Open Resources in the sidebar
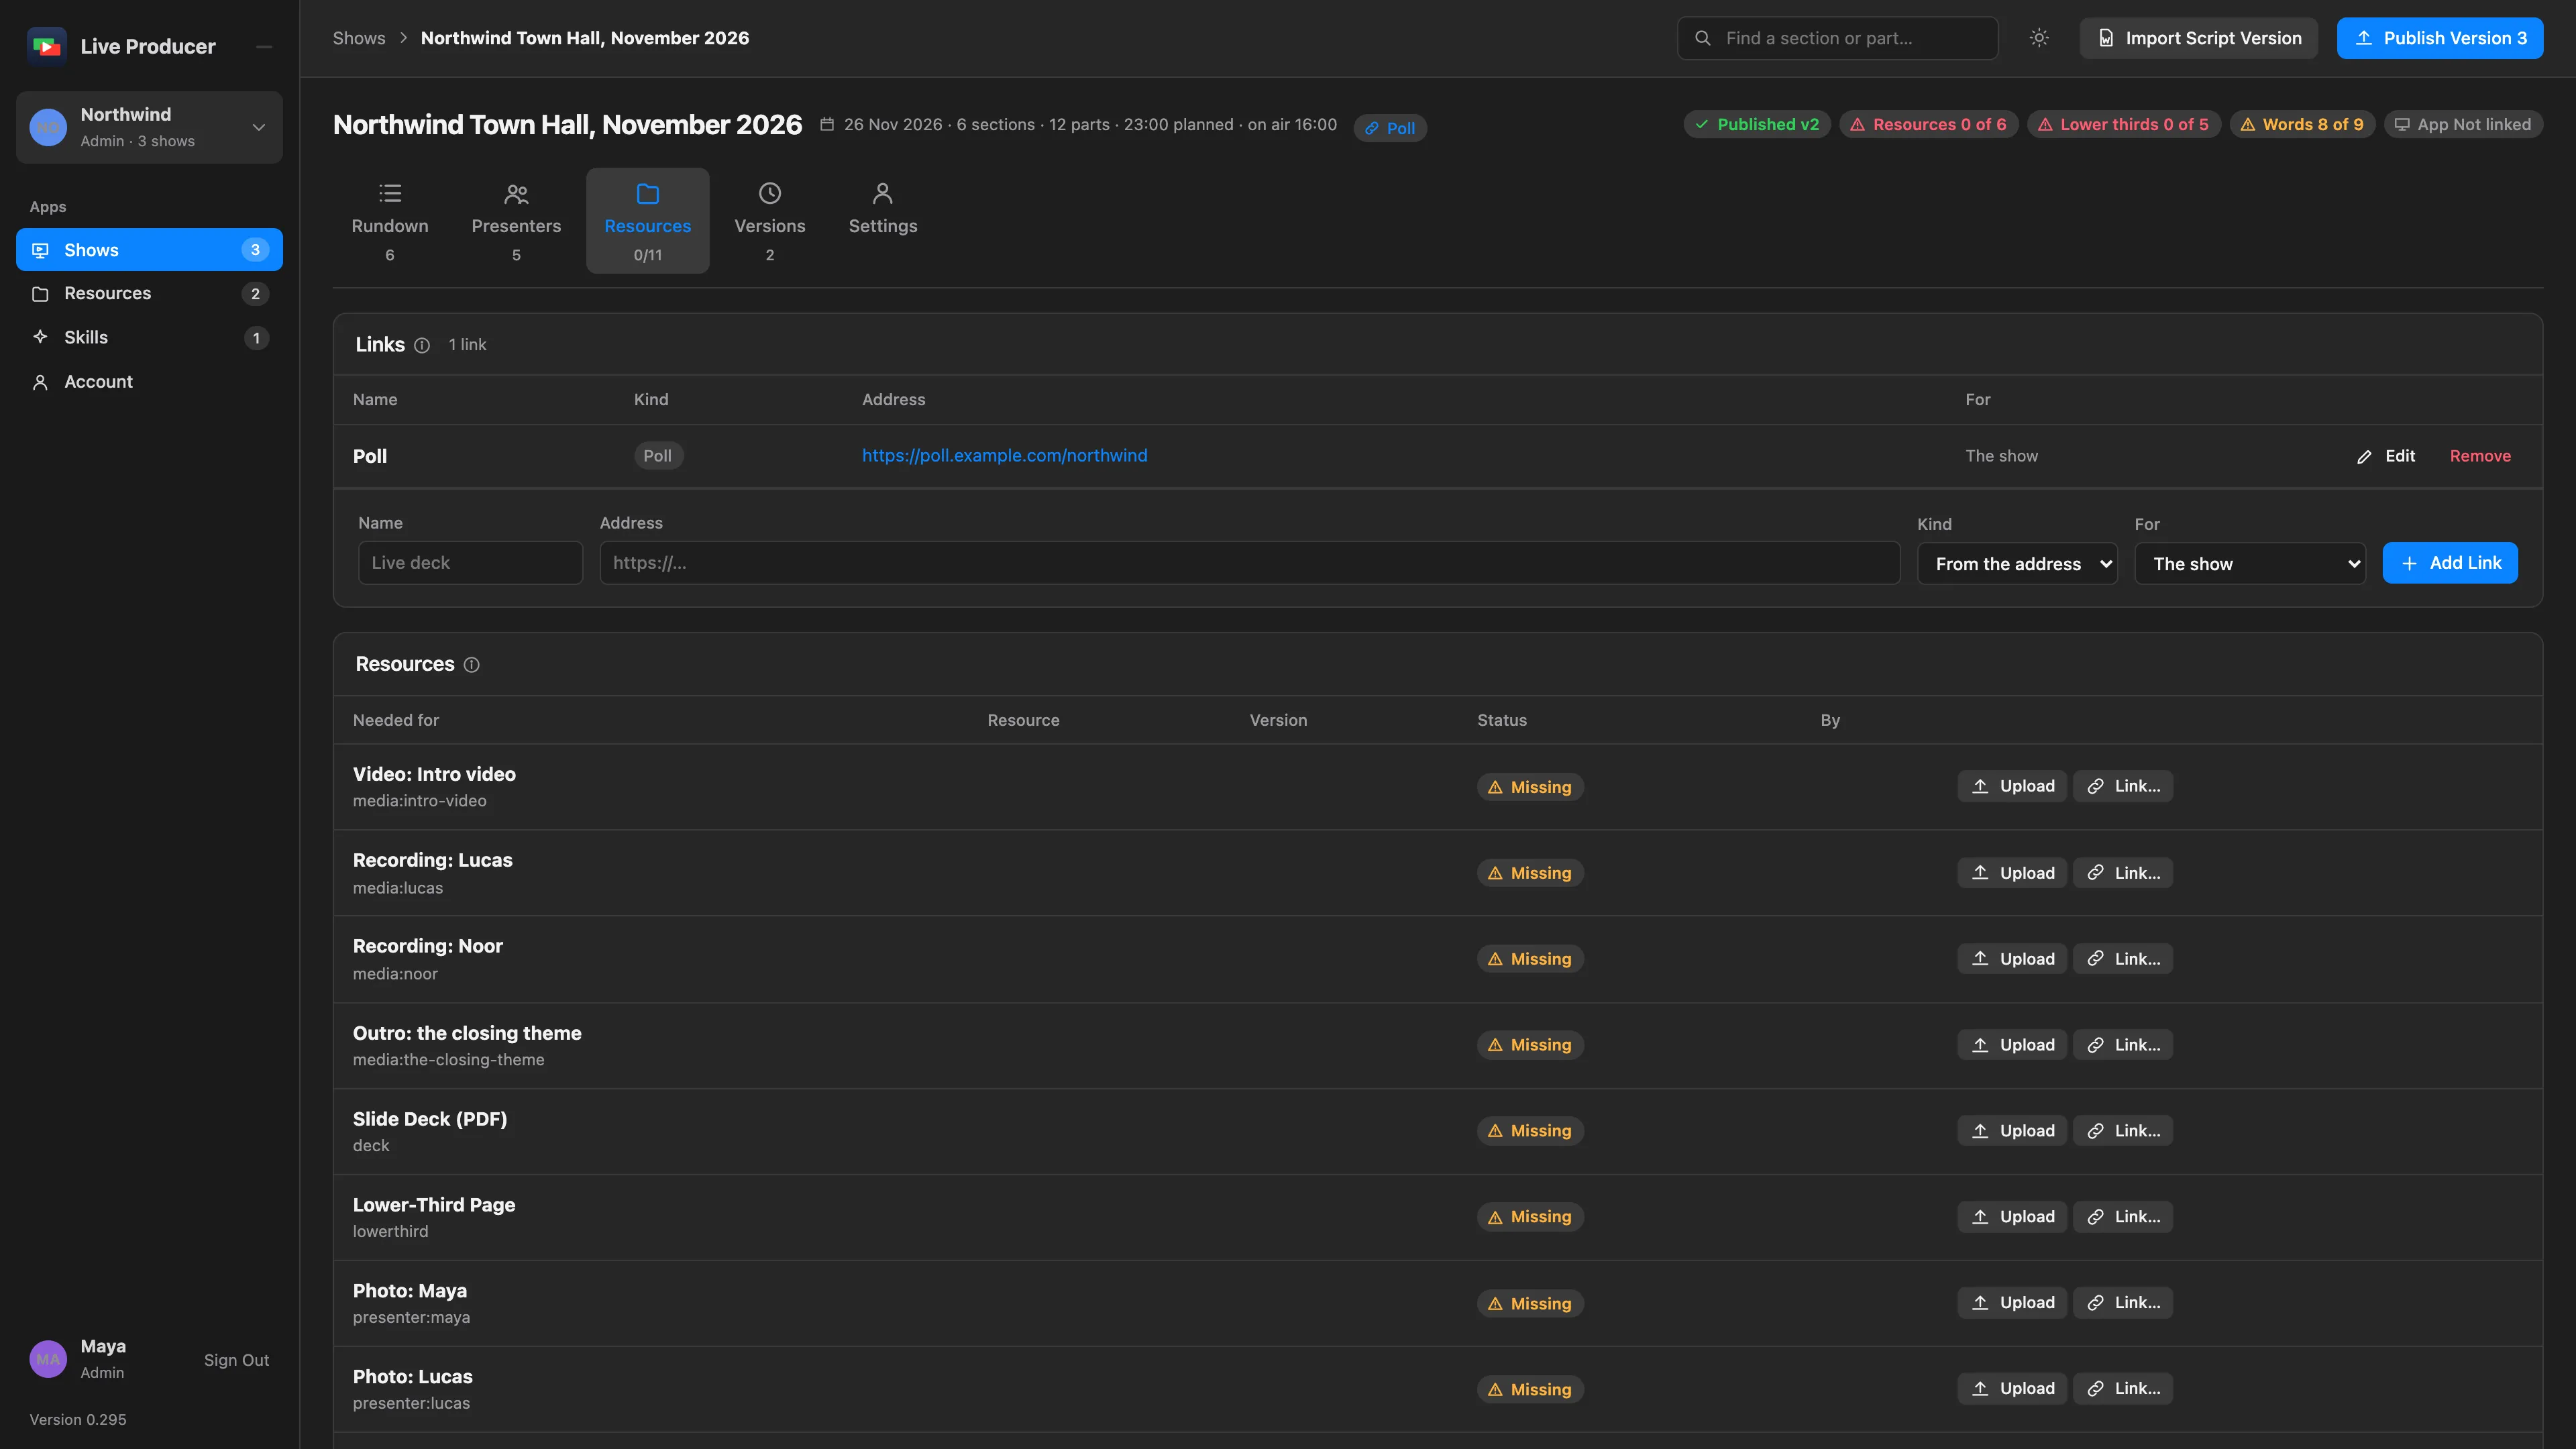2576x1449 pixels. [x=149, y=293]
